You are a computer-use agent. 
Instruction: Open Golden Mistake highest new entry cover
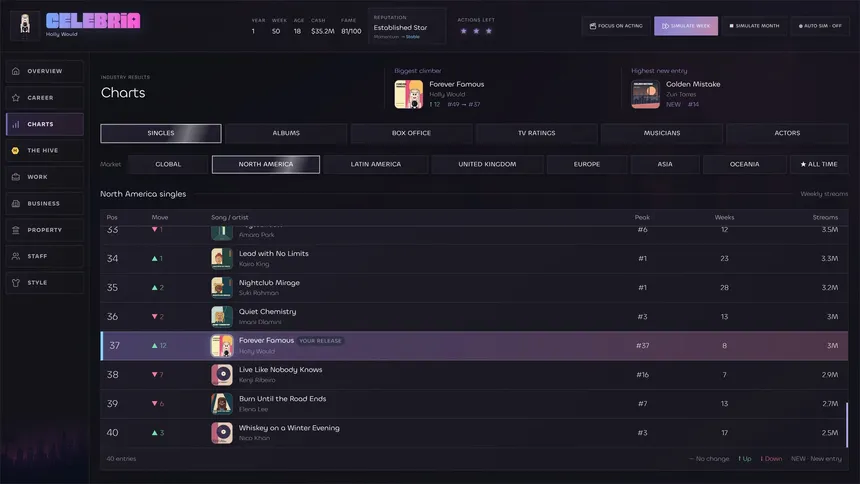coord(646,94)
